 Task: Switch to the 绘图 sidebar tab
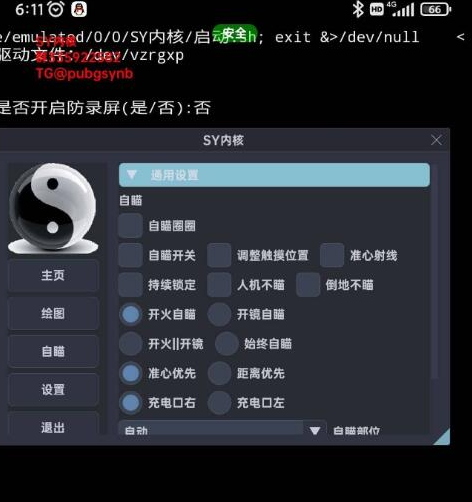coord(53,314)
